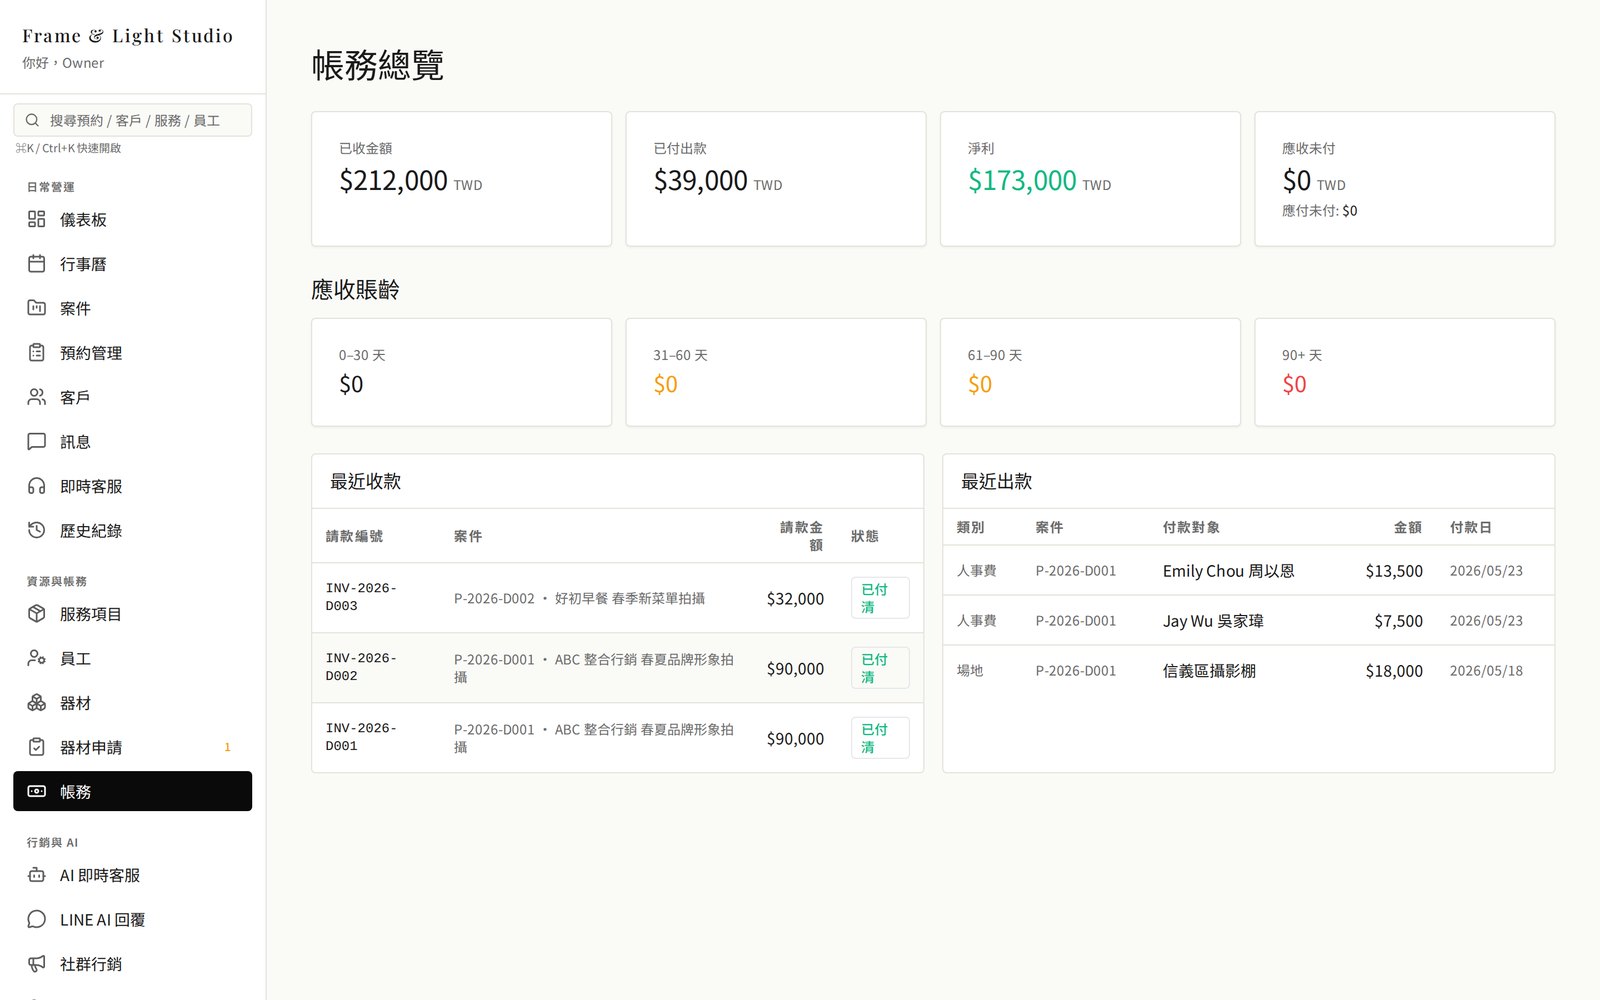Click the 已付清 badge for INV-2026-D003
1600x1000 pixels.
coord(880,598)
